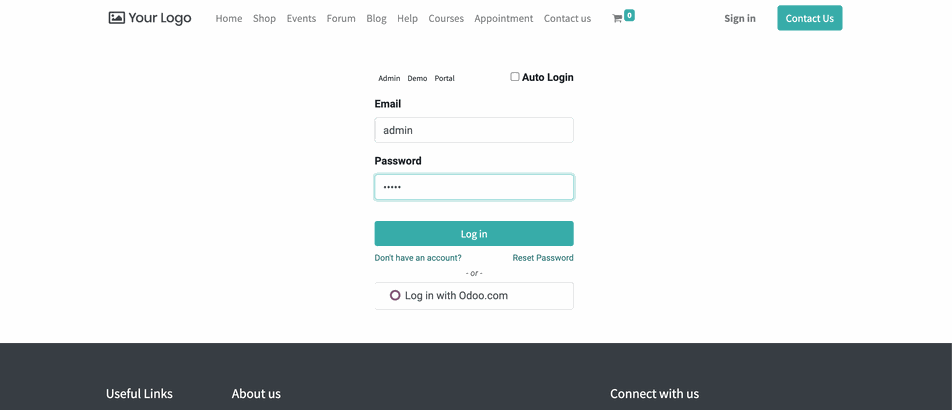
Task: Follow the Reset Password link
Action: (543, 258)
